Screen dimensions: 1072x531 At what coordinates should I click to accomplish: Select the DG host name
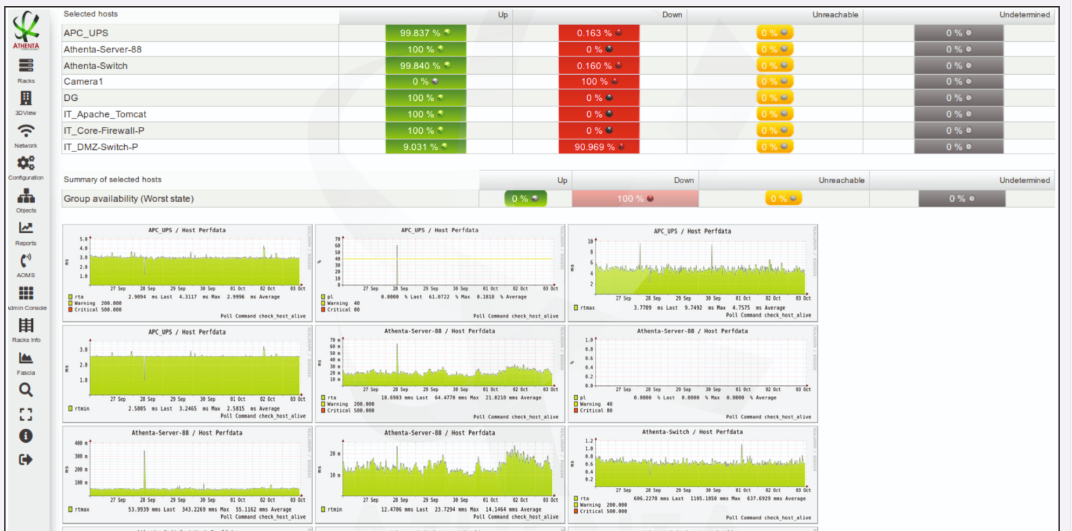(71, 98)
